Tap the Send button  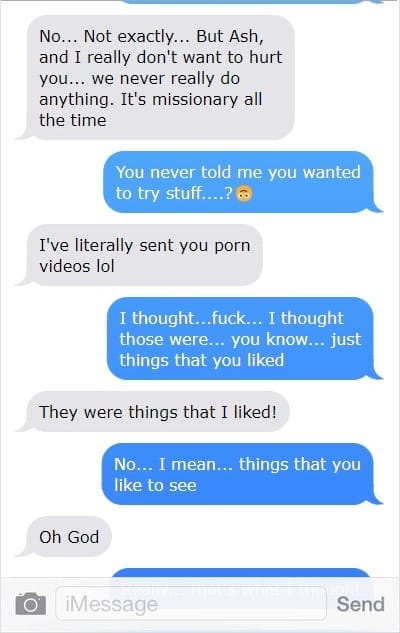pyautogui.click(x=360, y=604)
